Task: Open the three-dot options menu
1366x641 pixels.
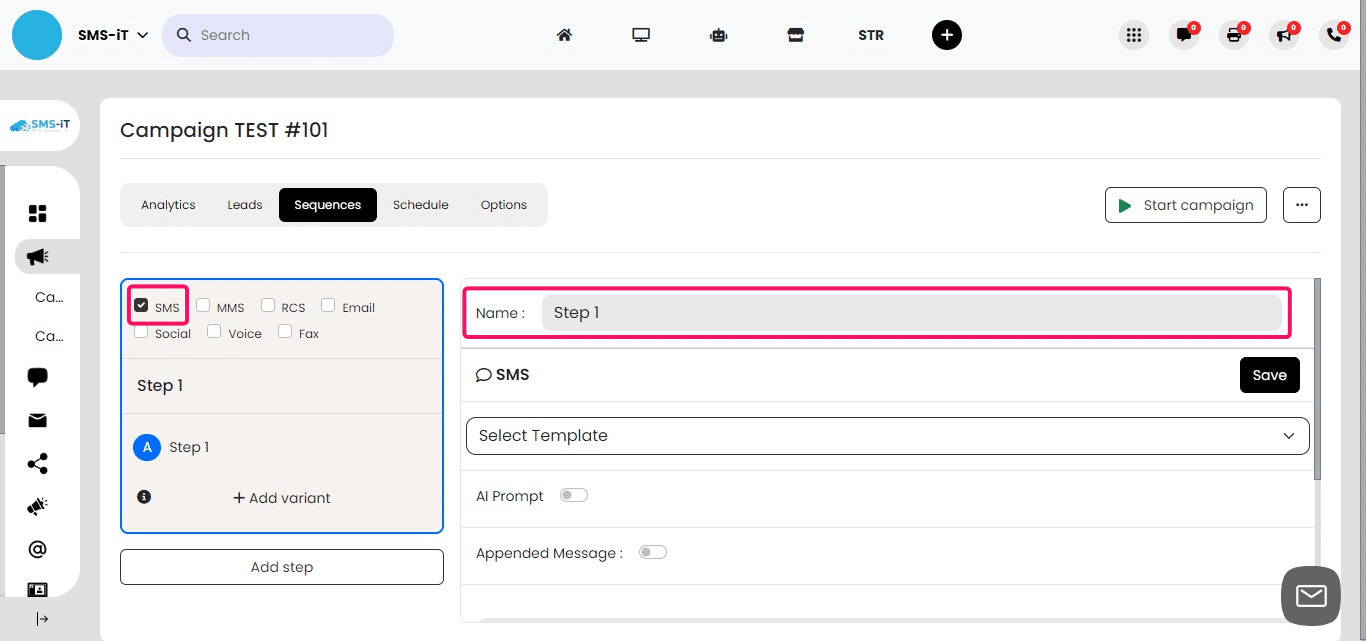Action: (x=1301, y=204)
